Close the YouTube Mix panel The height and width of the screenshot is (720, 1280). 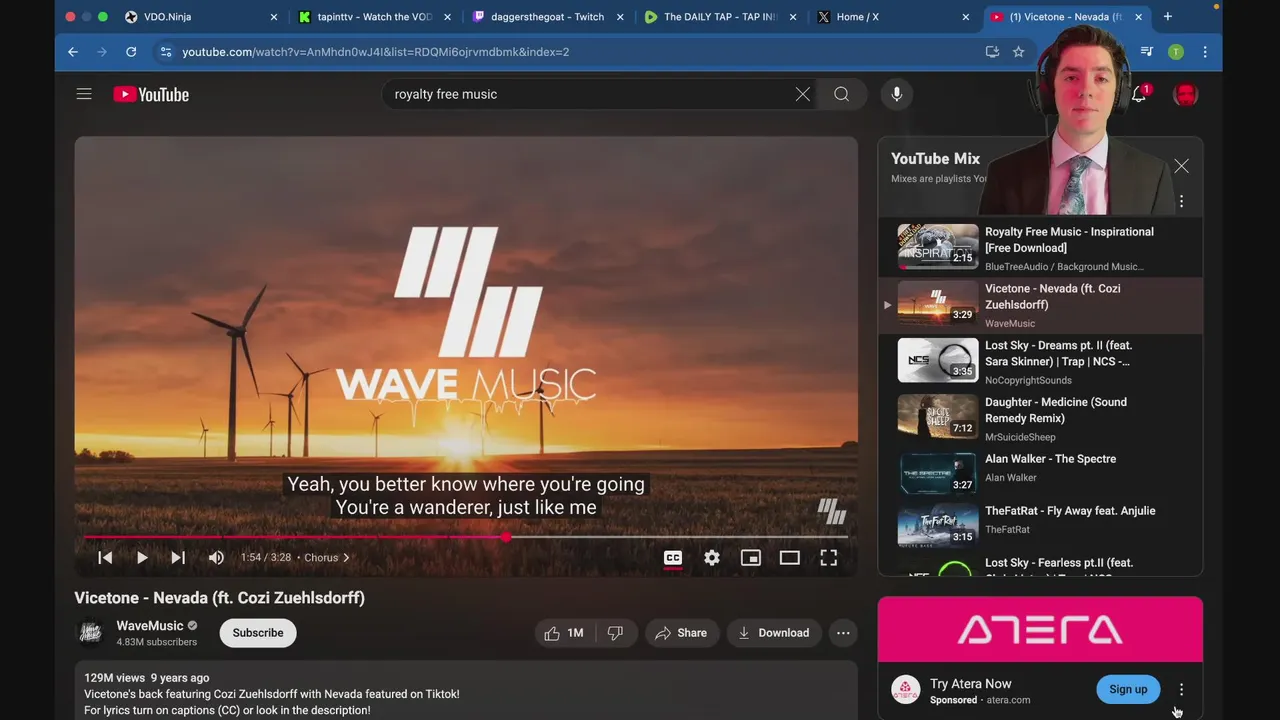(x=1181, y=166)
